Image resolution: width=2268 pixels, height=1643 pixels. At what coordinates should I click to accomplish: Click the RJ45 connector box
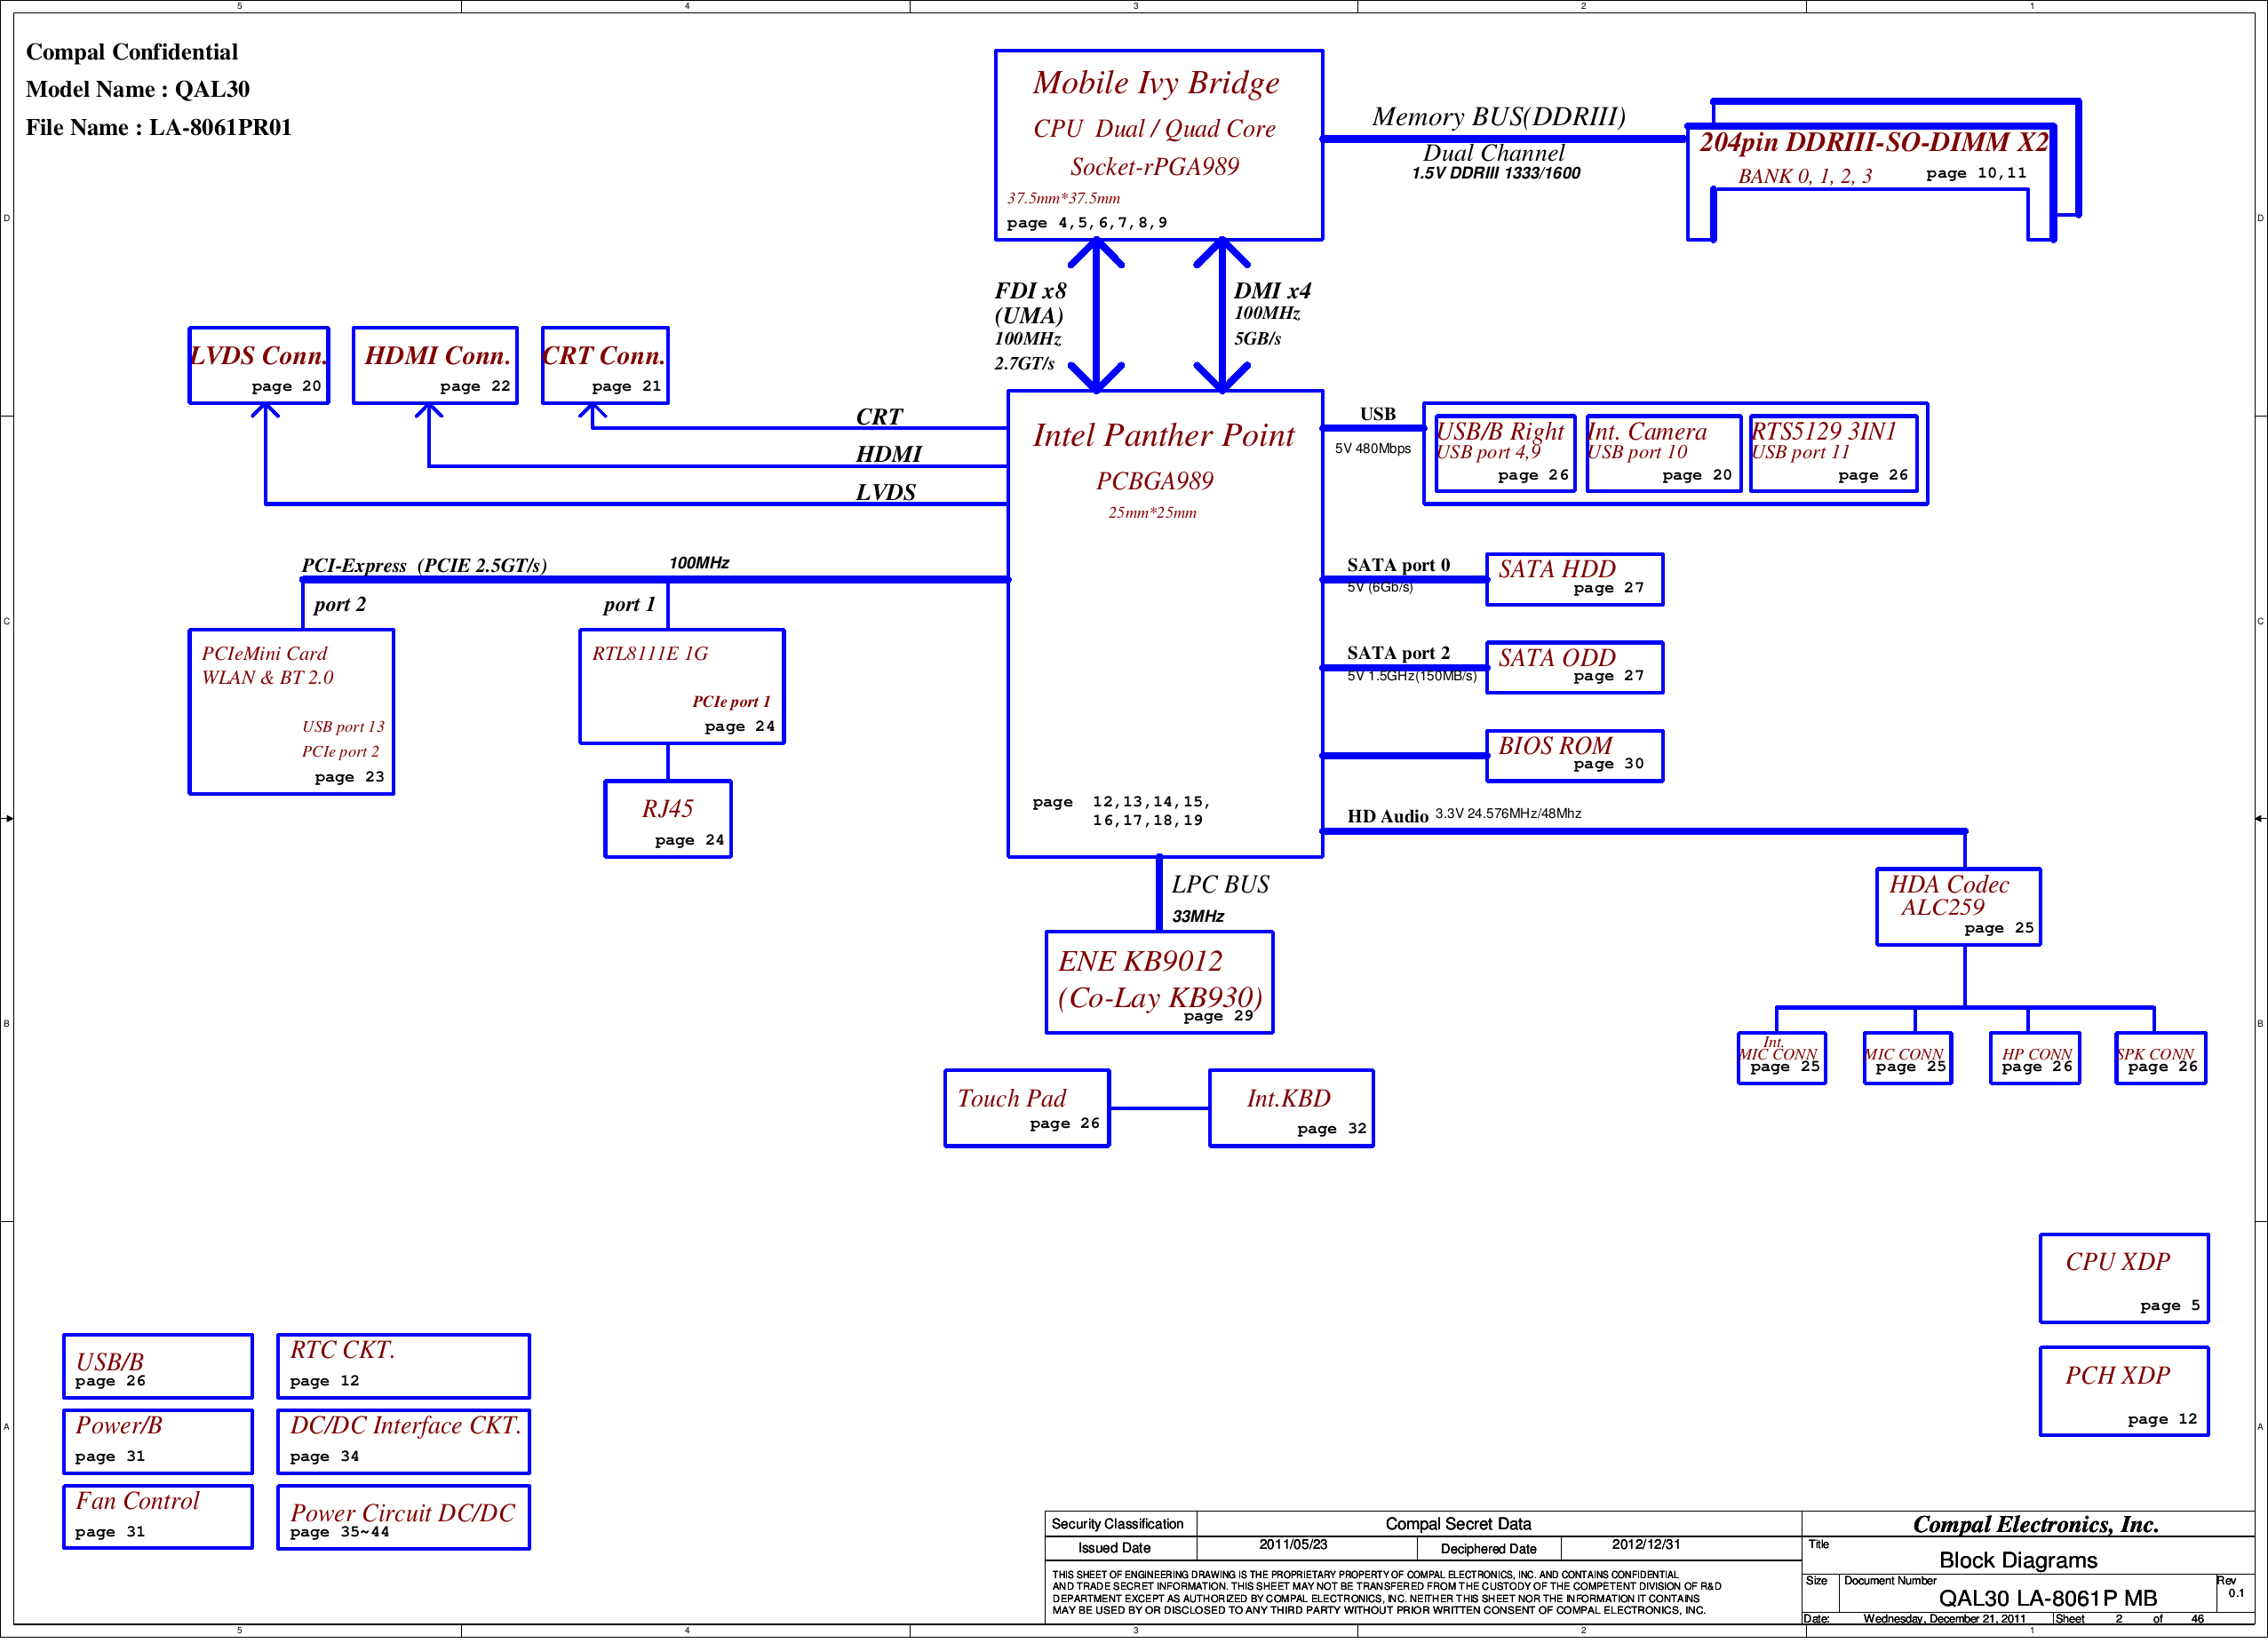[667, 819]
